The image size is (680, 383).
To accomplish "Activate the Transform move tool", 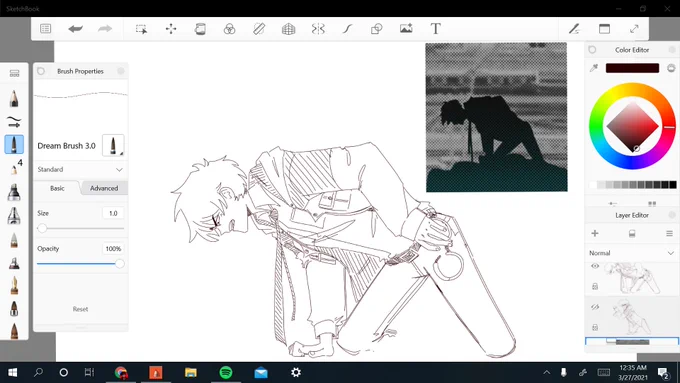I will [171, 29].
